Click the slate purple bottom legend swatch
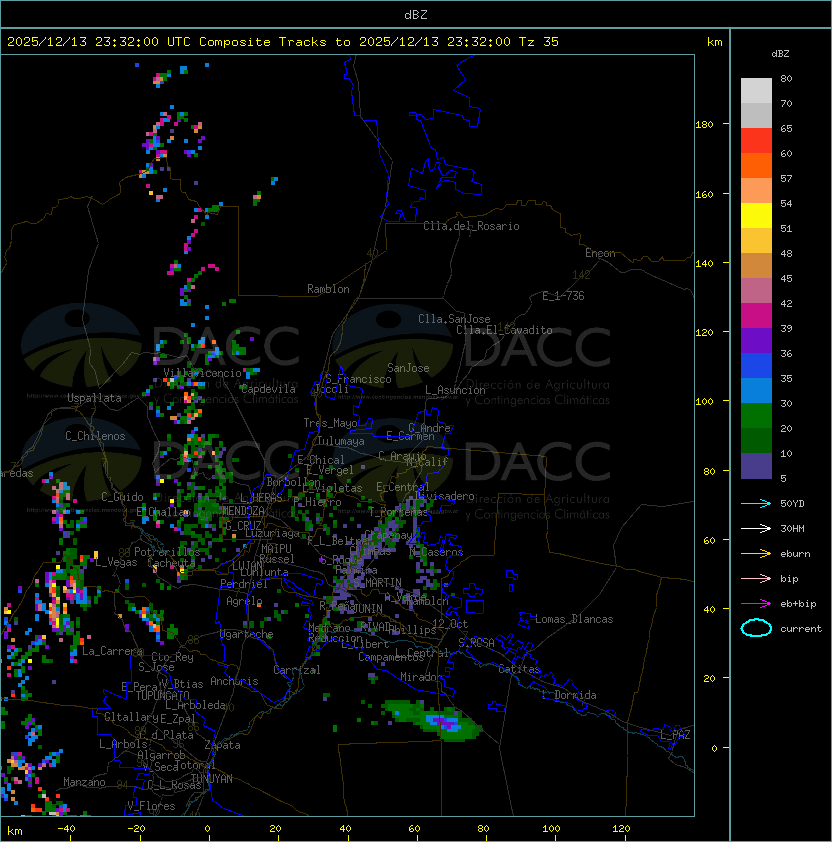 coord(756,466)
